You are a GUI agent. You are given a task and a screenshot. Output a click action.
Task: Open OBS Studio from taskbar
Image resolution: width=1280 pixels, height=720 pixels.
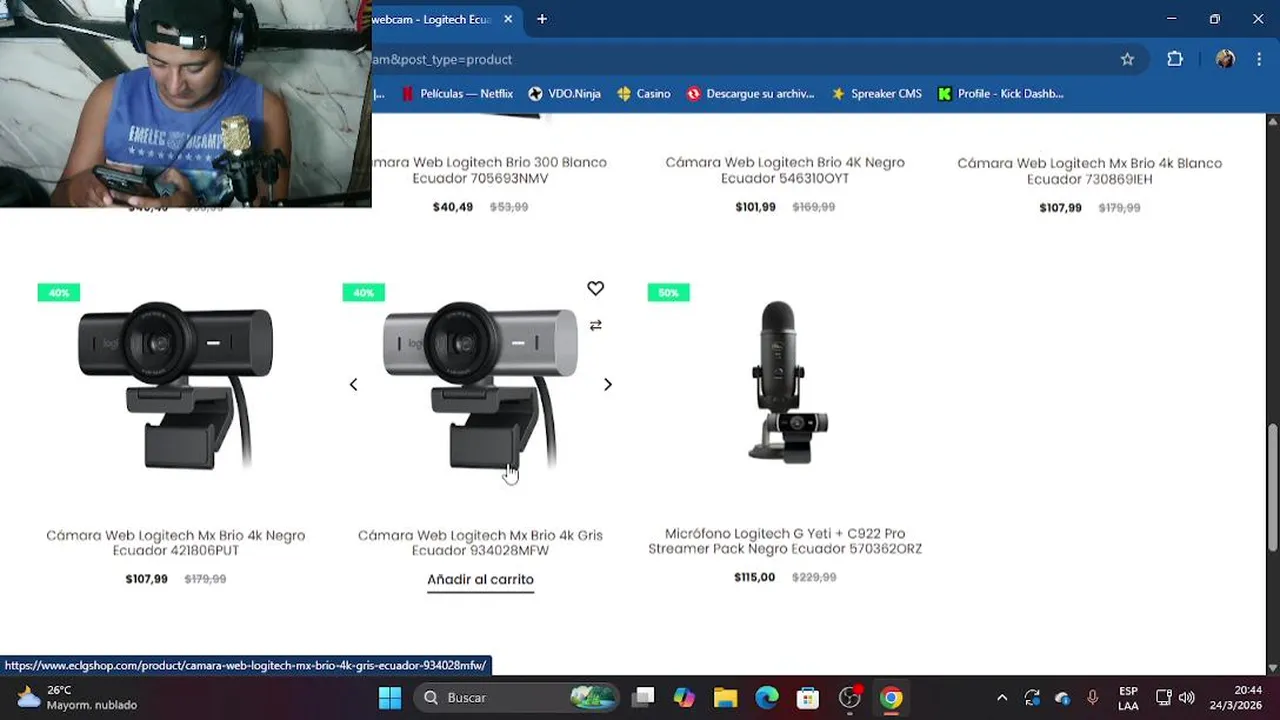pyautogui.click(x=850, y=698)
